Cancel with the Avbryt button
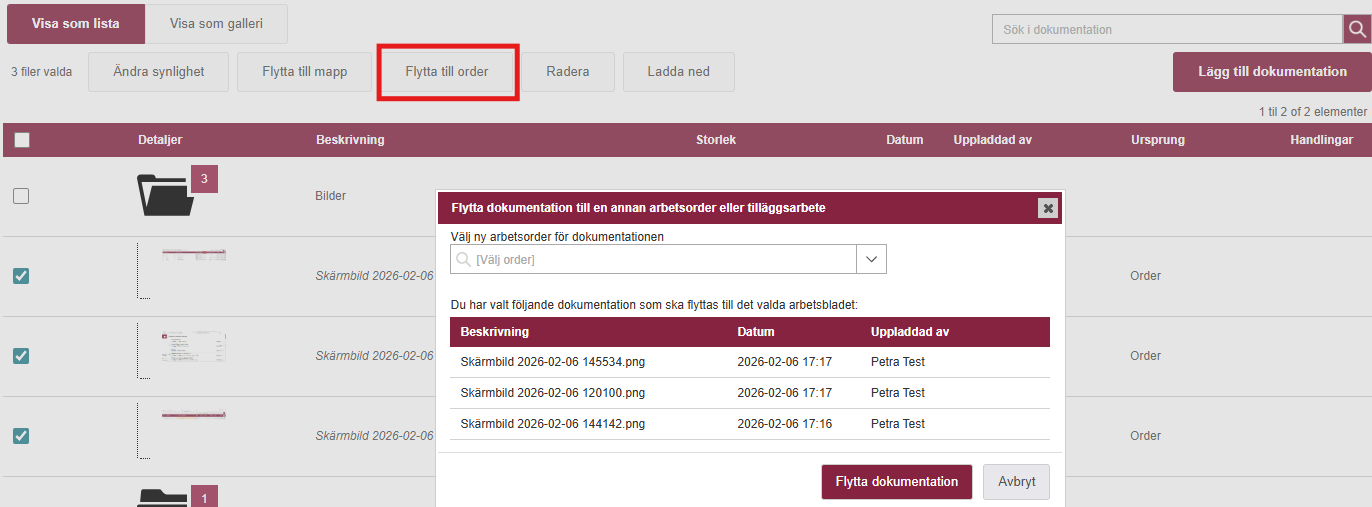The image size is (1372, 507). [1016, 482]
